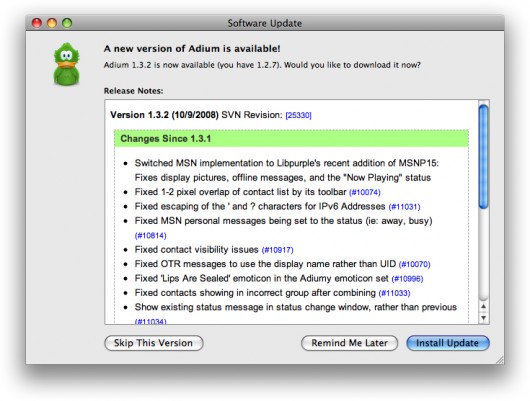Open ticket #10070 link
The image size is (530, 401).
tap(414, 264)
